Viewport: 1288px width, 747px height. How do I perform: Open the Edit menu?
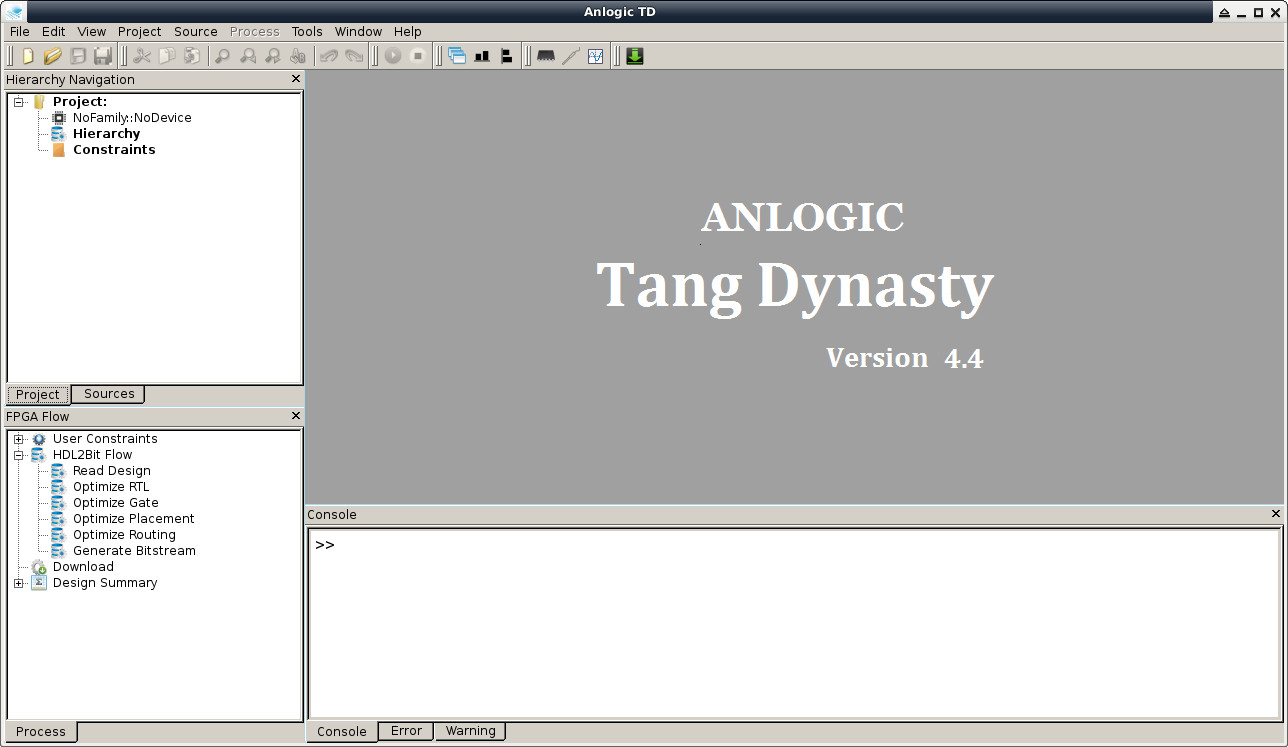[x=54, y=31]
